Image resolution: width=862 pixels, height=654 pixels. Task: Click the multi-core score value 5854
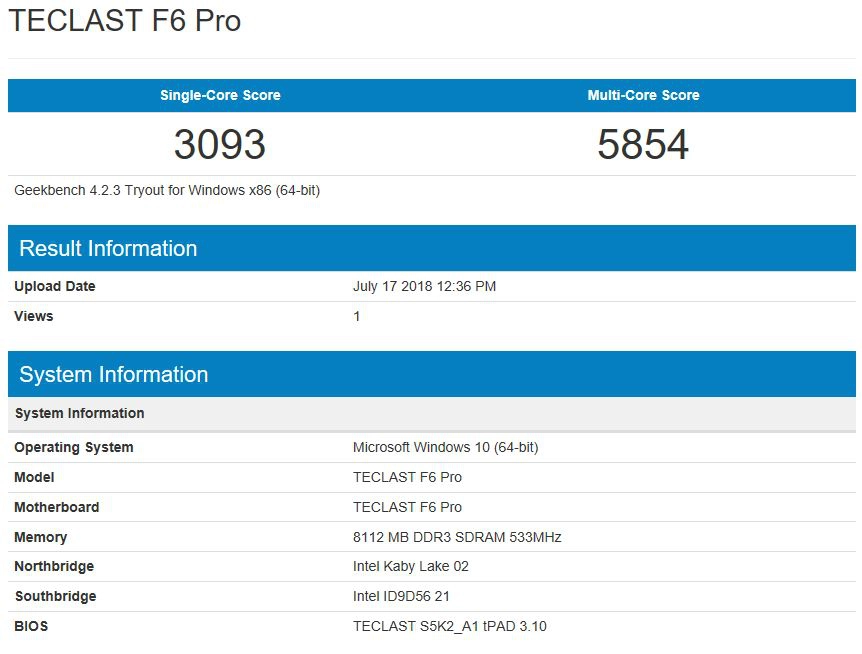pos(643,144)
